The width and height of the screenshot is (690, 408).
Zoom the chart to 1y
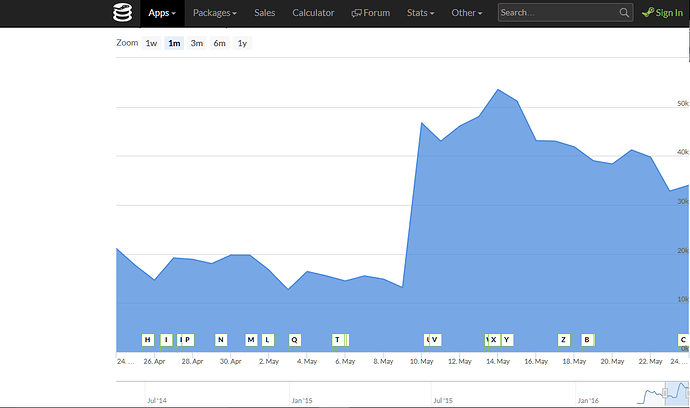click(x=242, y=43)
